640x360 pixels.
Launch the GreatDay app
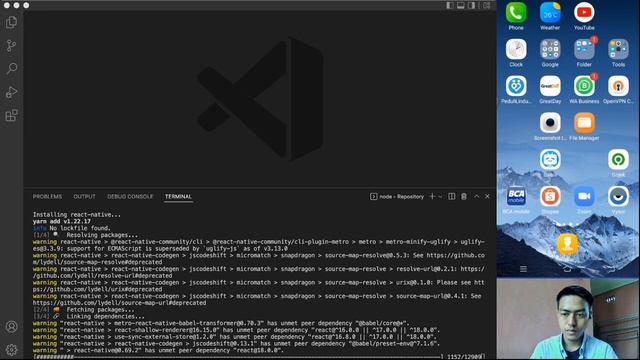point(550,90)
